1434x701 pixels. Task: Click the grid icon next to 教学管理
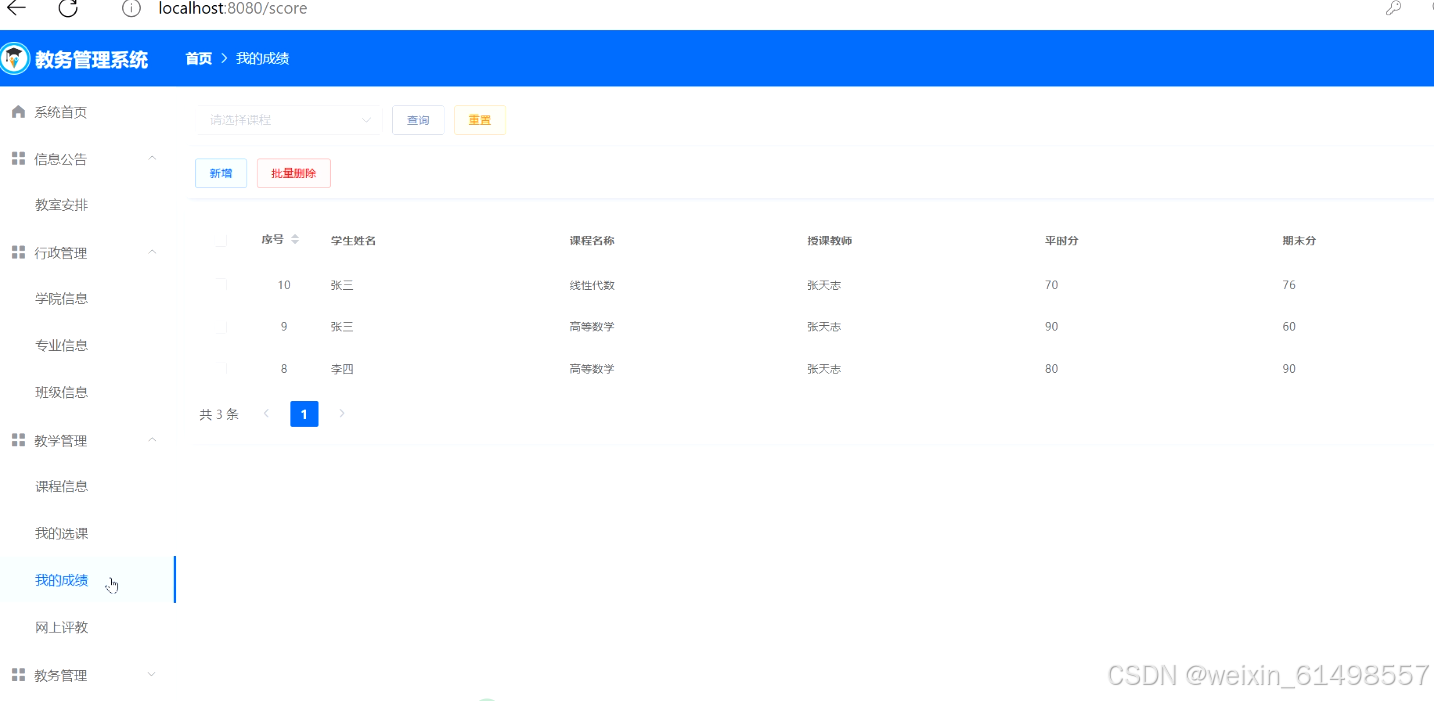click(x=17, y=440)
